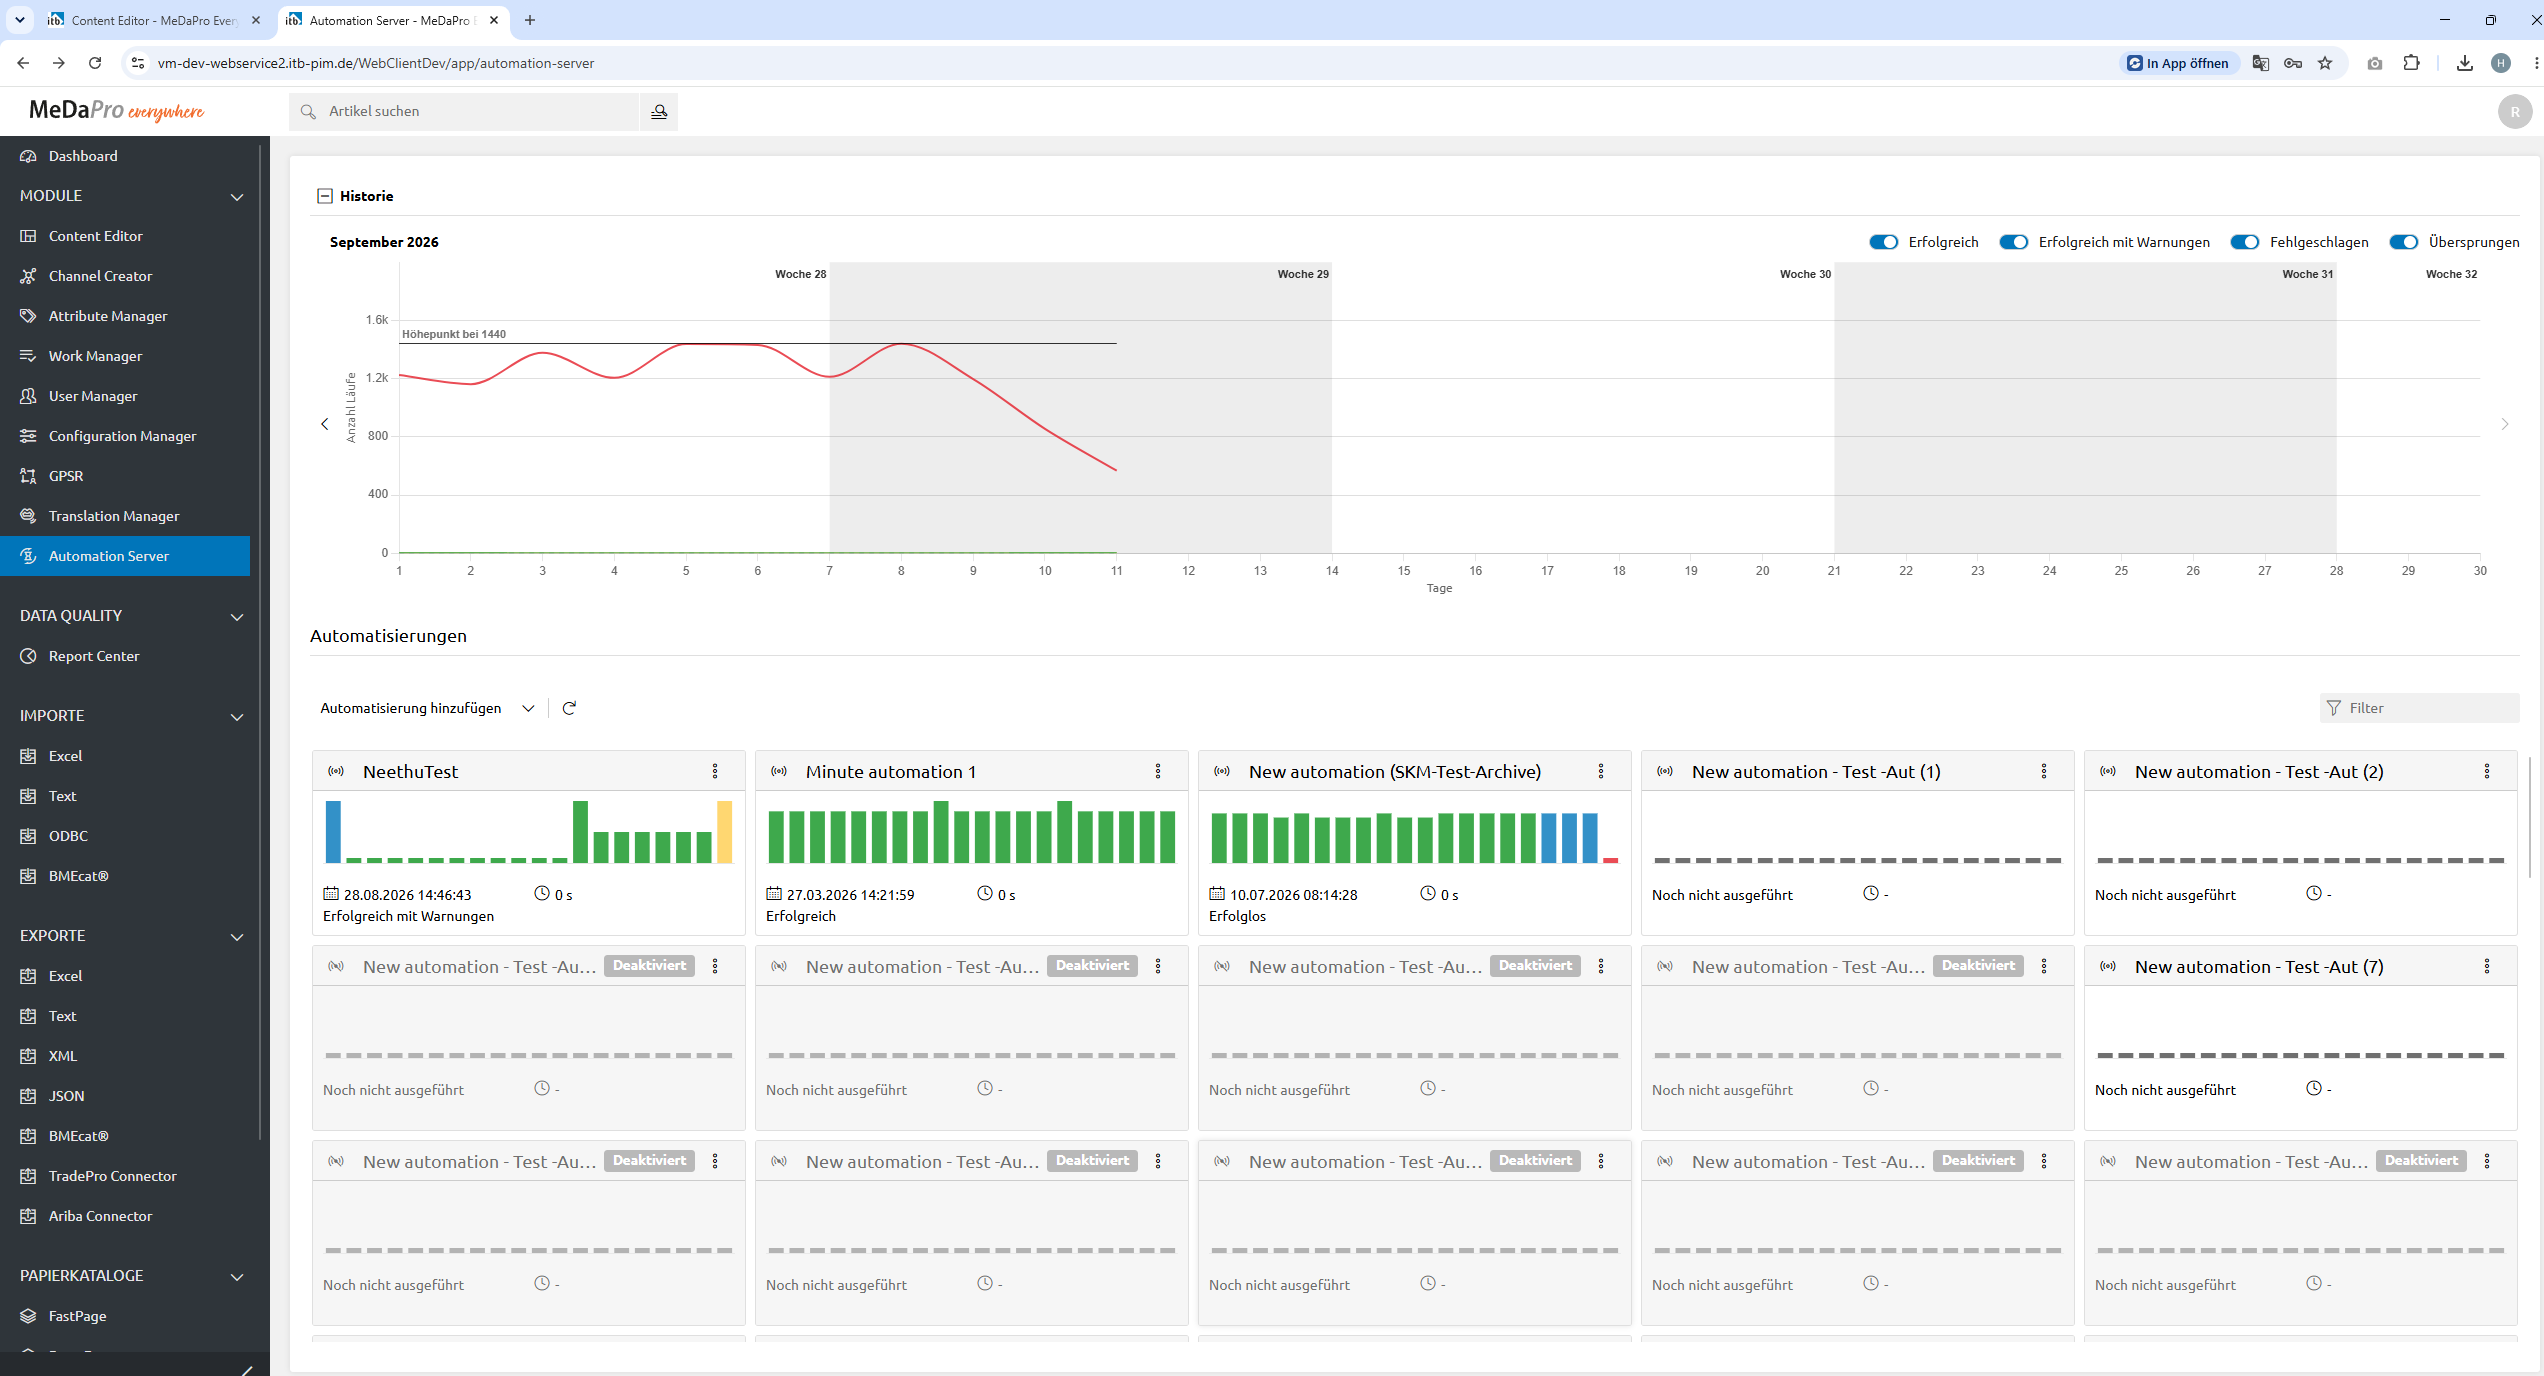The width and height of the screenshot is (2544, 1376).
Task: Collapse the Historie section
Action: pos(325,196)
